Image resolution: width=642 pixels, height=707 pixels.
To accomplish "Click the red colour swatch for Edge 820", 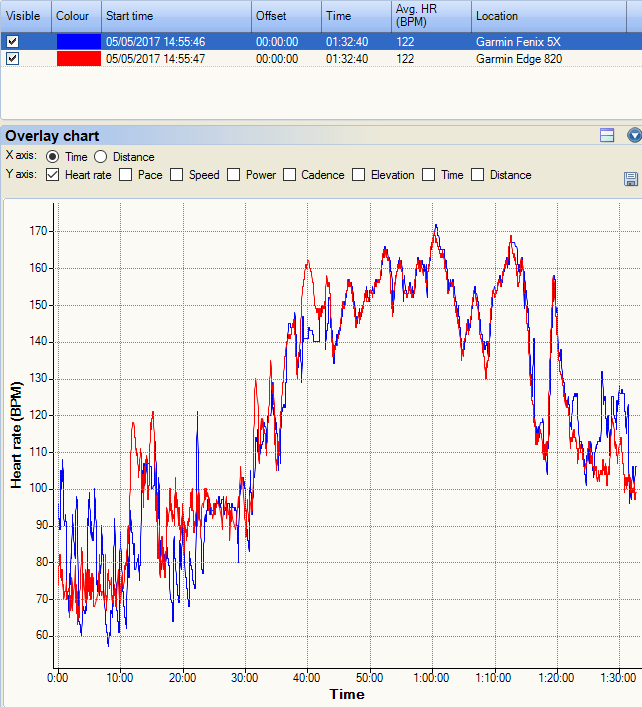I will 78,59.
